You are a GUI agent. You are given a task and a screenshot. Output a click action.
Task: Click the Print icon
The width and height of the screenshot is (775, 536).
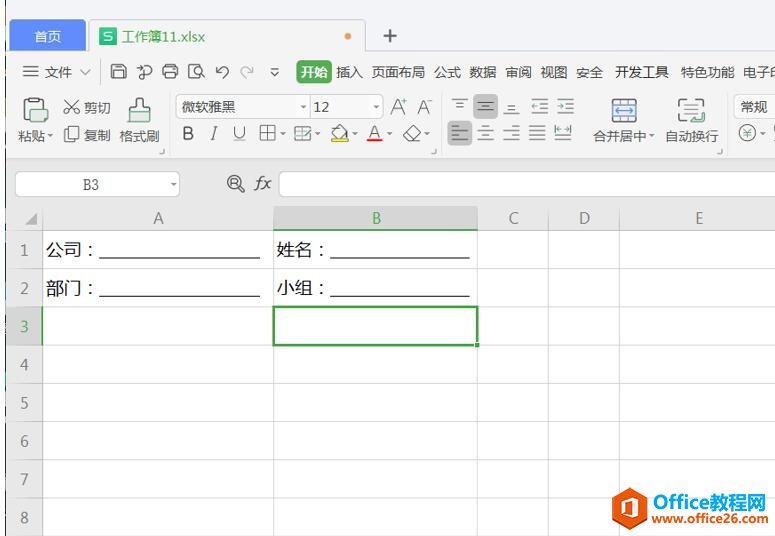(x=170, y=72)
